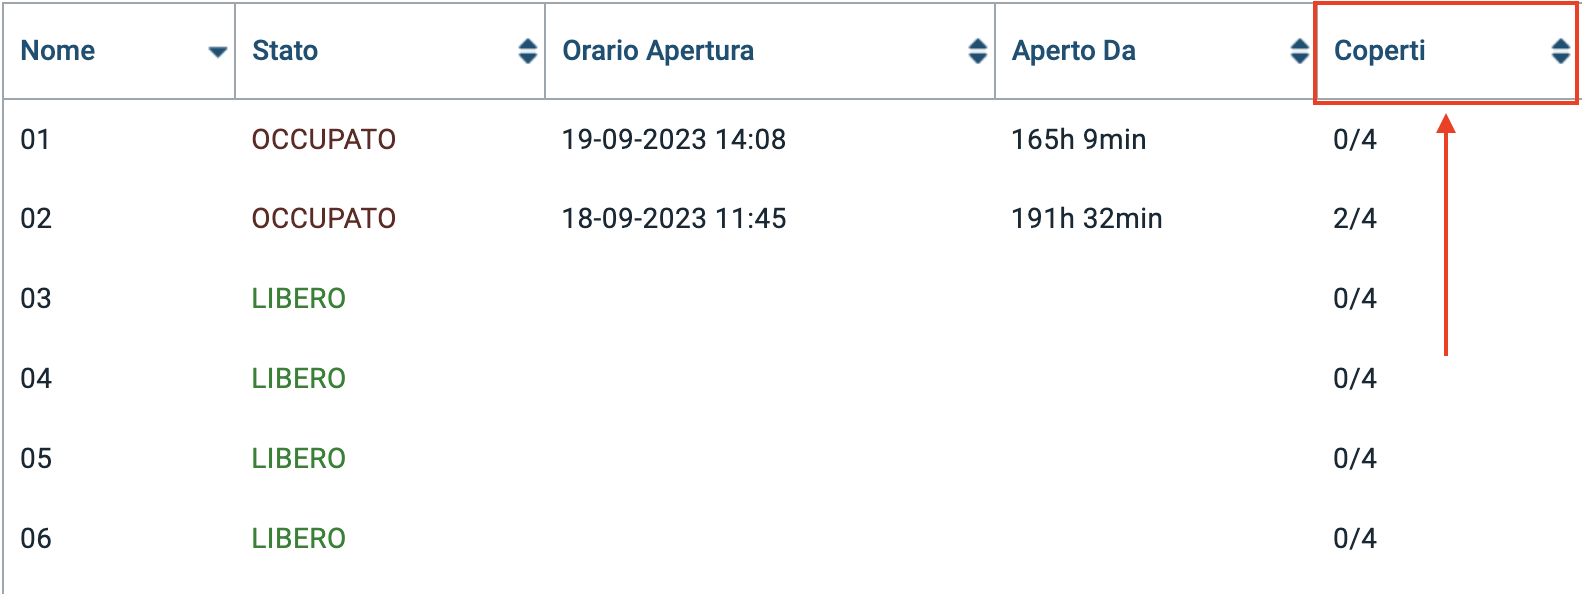Click the Stato column sort icon

click(x=527, y=51)
